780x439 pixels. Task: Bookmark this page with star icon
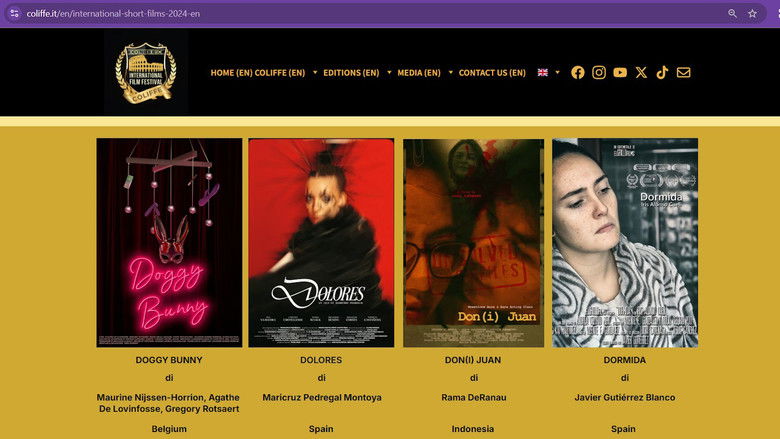[x=752, y=13]
